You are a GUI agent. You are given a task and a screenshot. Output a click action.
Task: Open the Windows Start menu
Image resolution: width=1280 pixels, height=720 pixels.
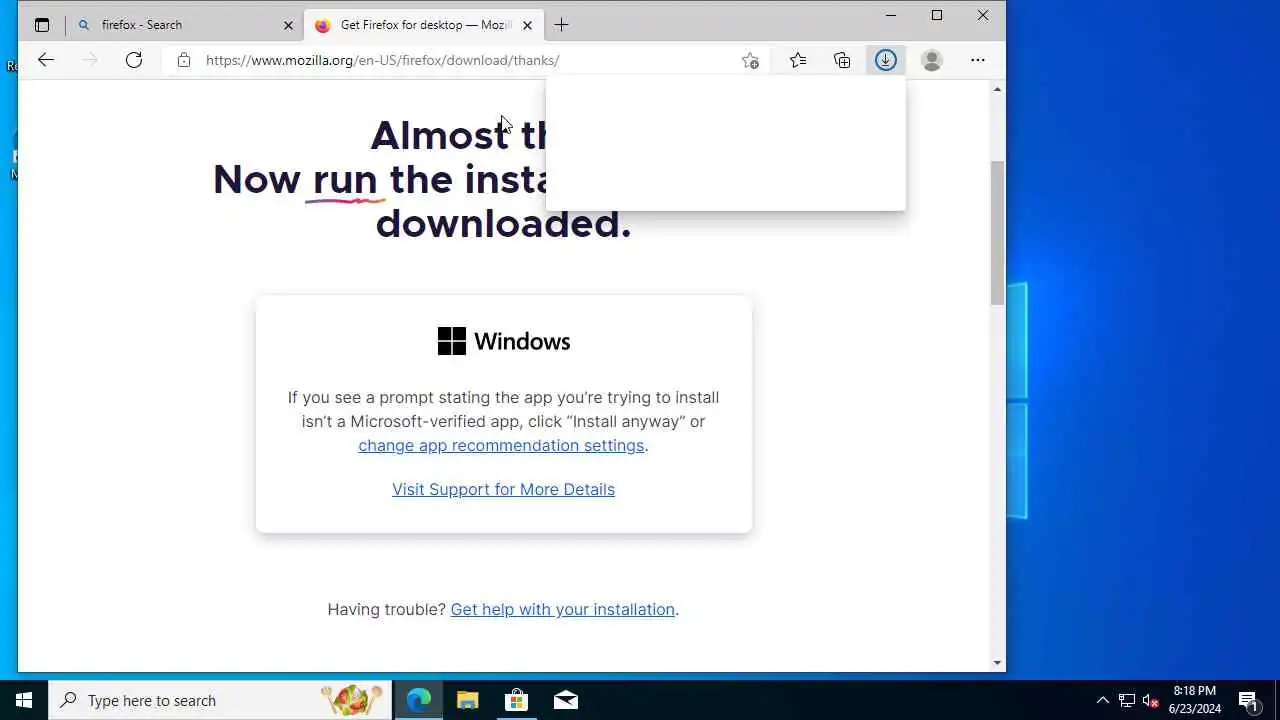pyautogui.click(x=24, y=700)
